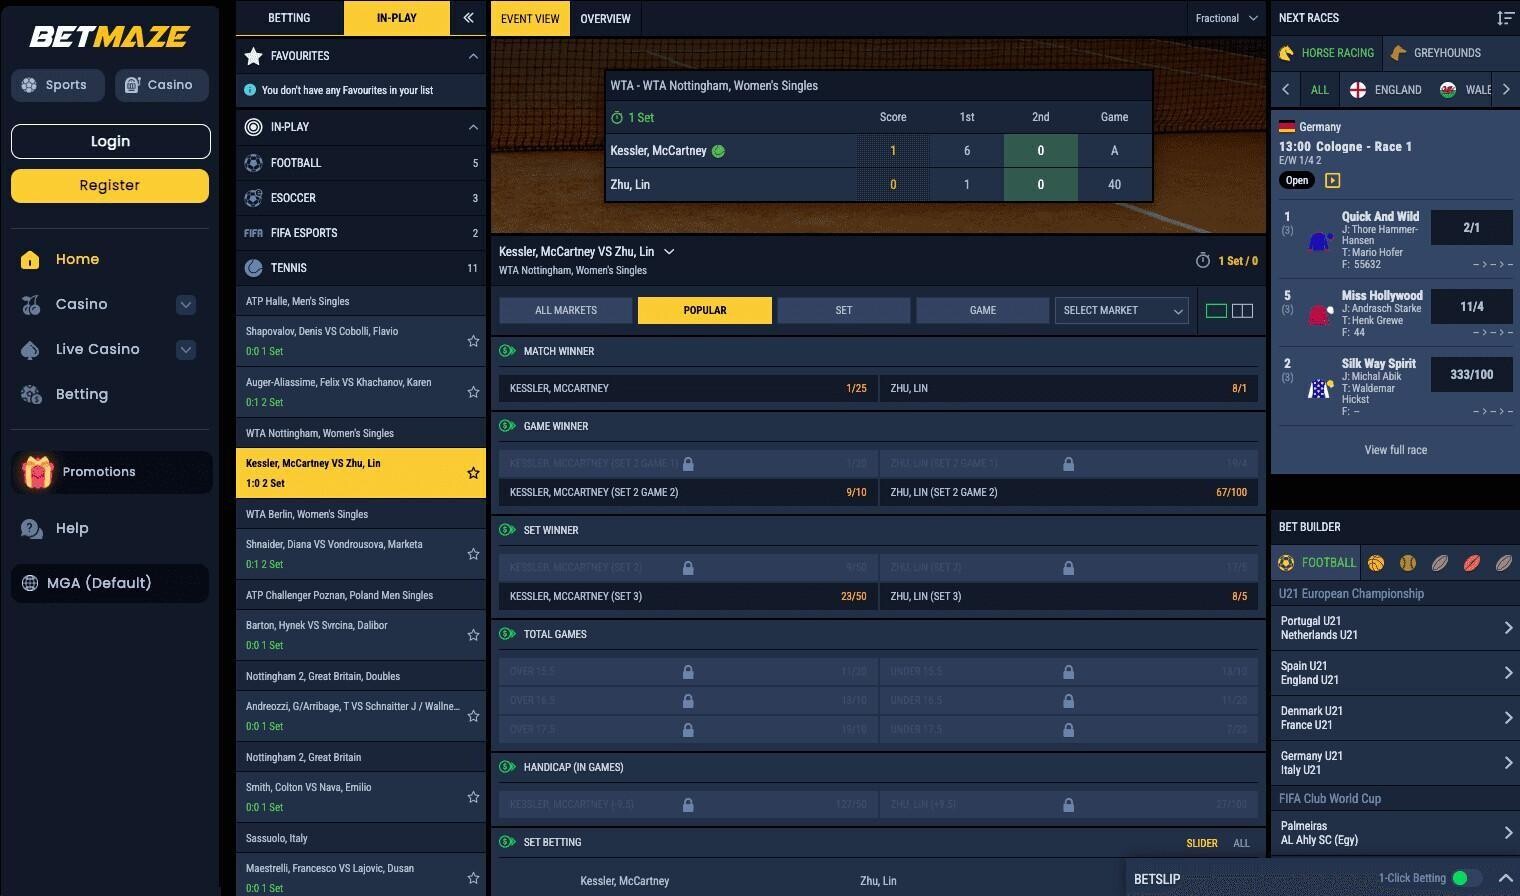Show ALL MARKETS filter
This screenshot has height=896, width=1520.
coord(566,310)
